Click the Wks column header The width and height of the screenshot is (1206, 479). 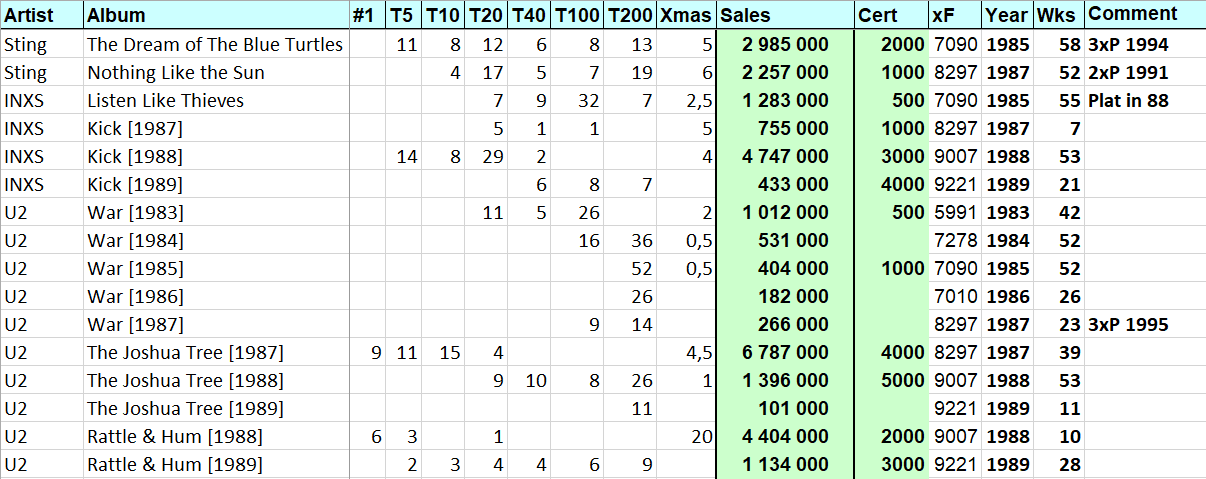point(1059,15)
